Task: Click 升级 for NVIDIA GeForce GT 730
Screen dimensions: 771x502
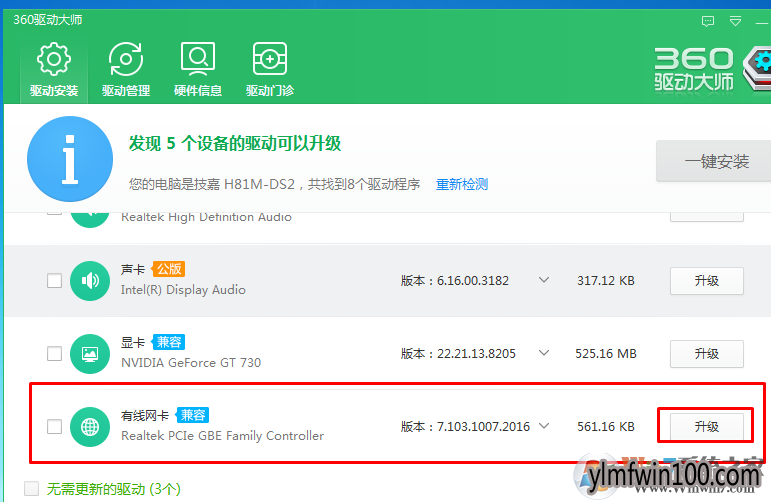Action: [x=707, y=354]
